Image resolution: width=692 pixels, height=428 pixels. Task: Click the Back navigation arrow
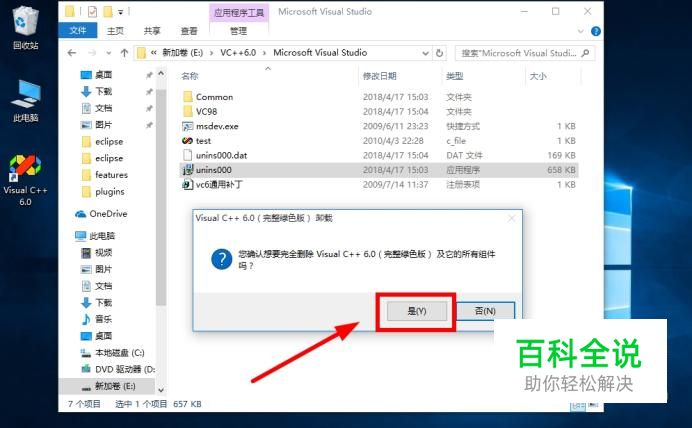[x=72, y=53]
